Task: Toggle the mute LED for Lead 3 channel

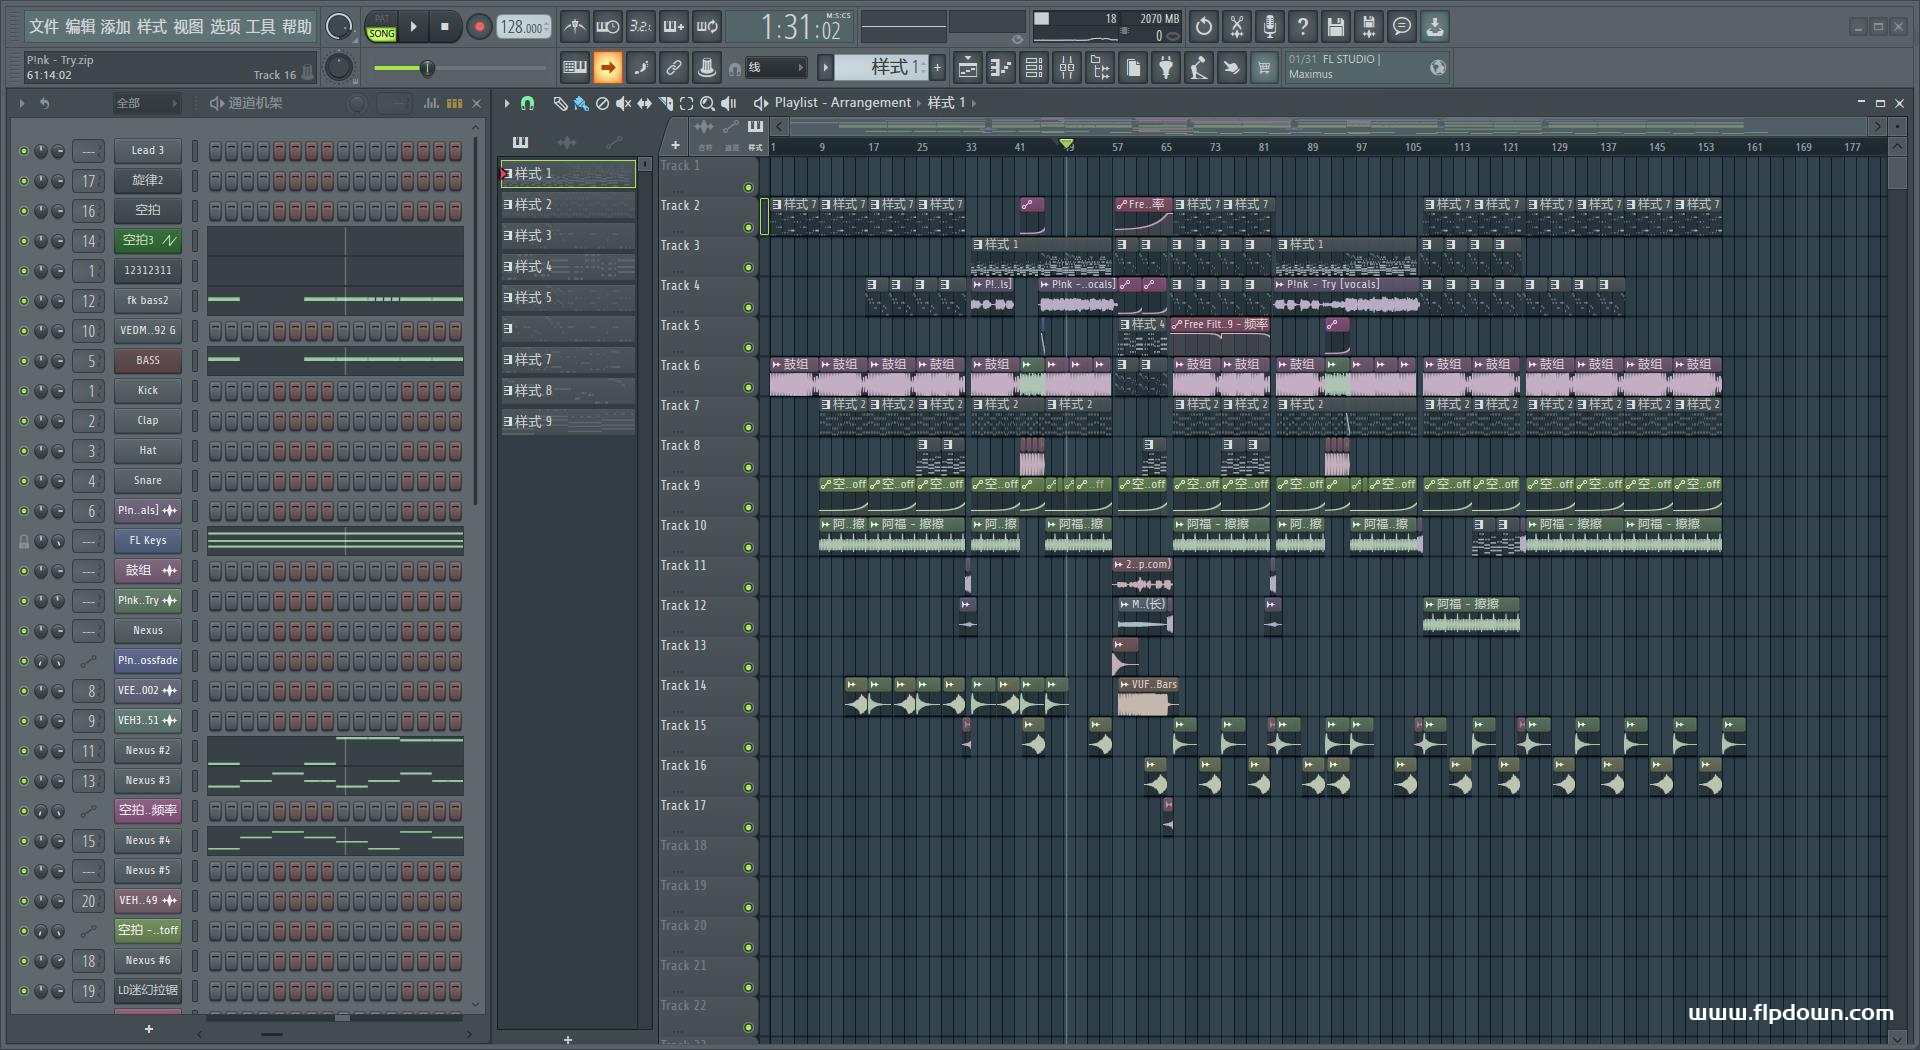Action: pyautogui.click(x=24, y=151)
